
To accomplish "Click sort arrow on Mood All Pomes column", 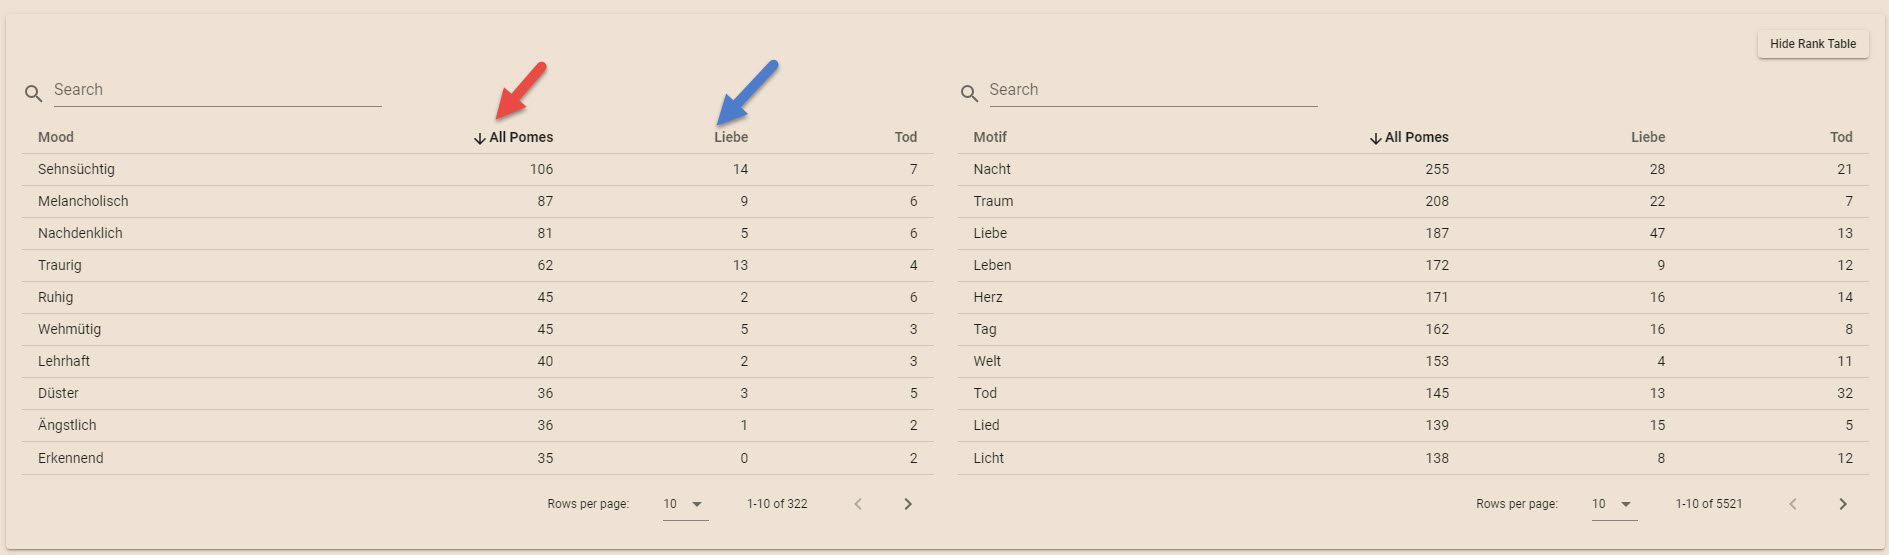I will tap(480, 138).
